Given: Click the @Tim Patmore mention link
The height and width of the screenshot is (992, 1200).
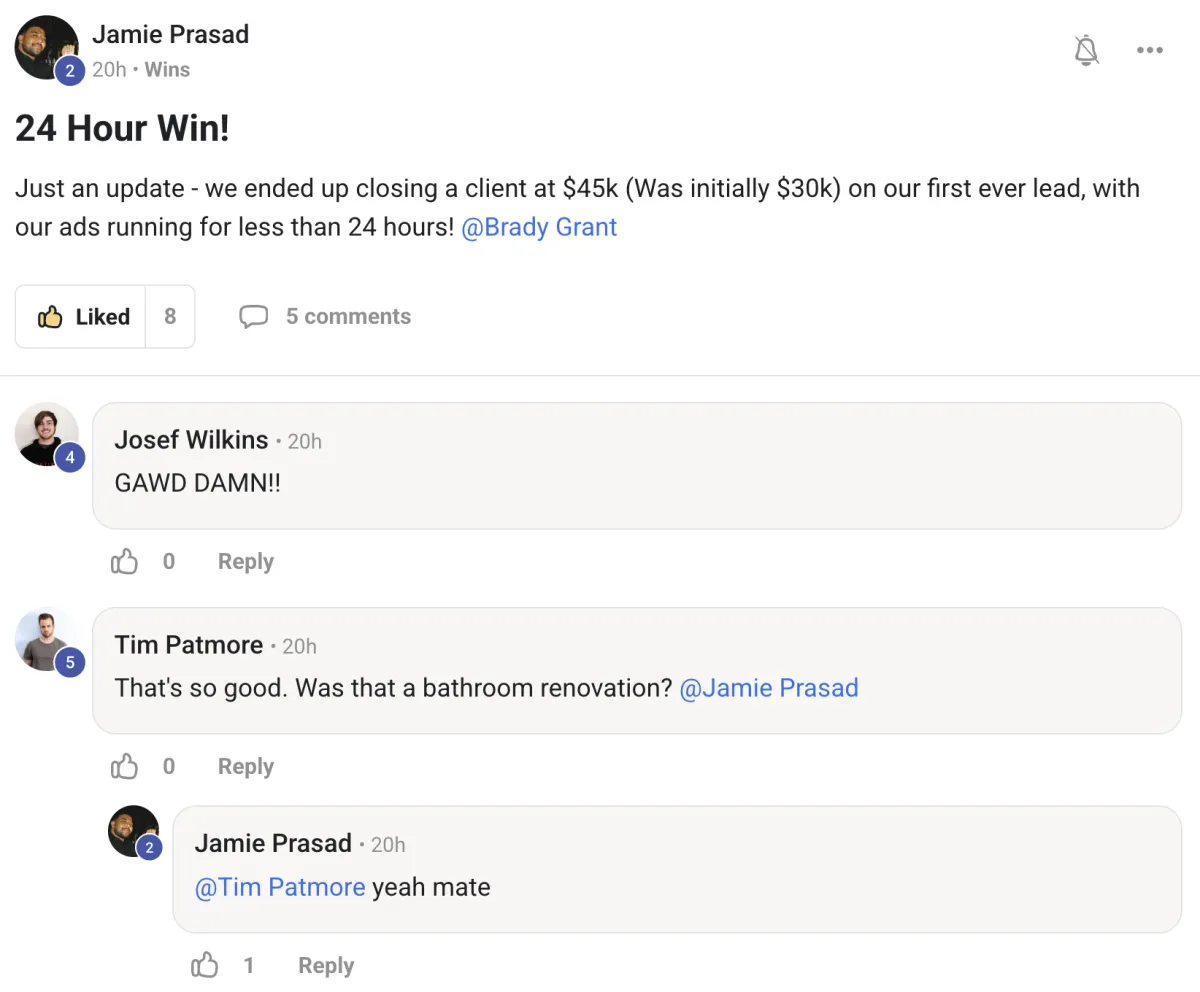Looking at the screenshot, I should click(x=280, y=887).
